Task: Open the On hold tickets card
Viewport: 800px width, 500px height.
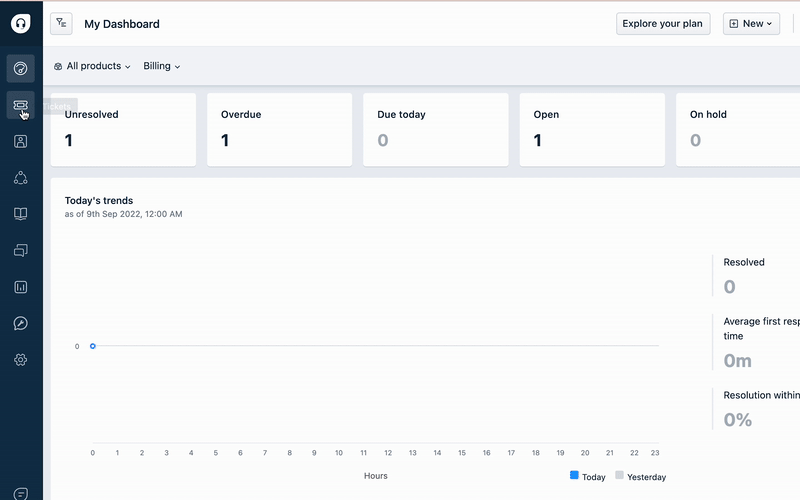Action: (738, 130)
